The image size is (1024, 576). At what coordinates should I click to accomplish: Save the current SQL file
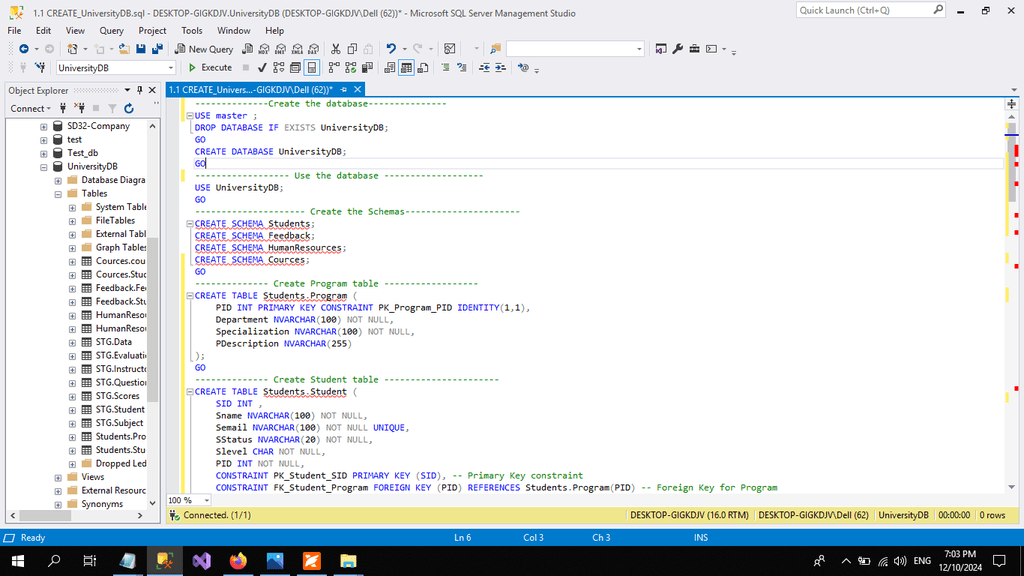click(140, 49)
